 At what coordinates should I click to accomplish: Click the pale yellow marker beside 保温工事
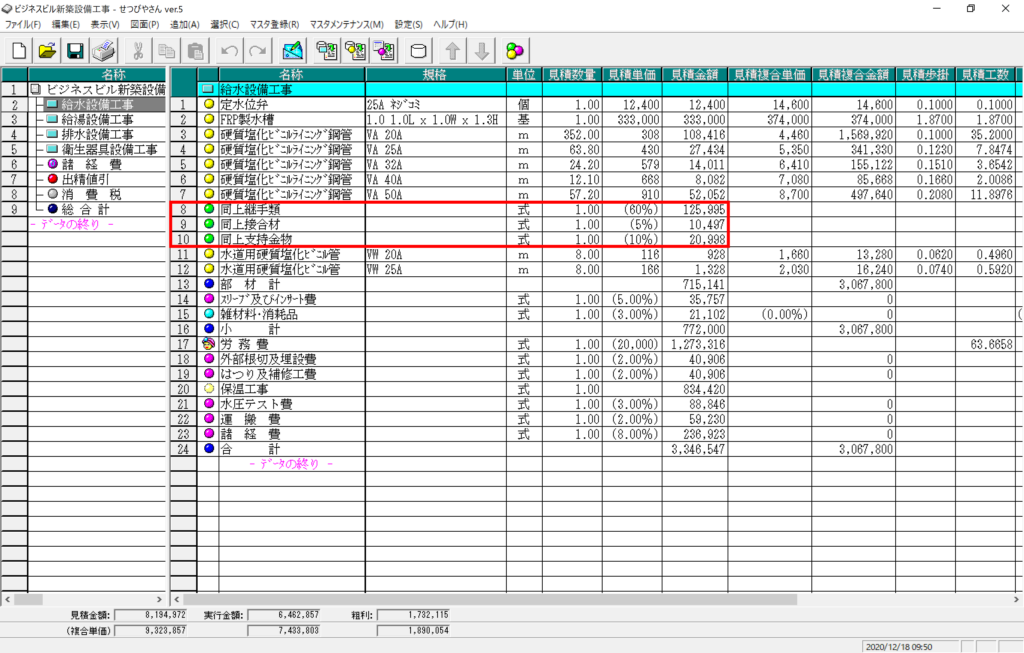tap(209, 389)
